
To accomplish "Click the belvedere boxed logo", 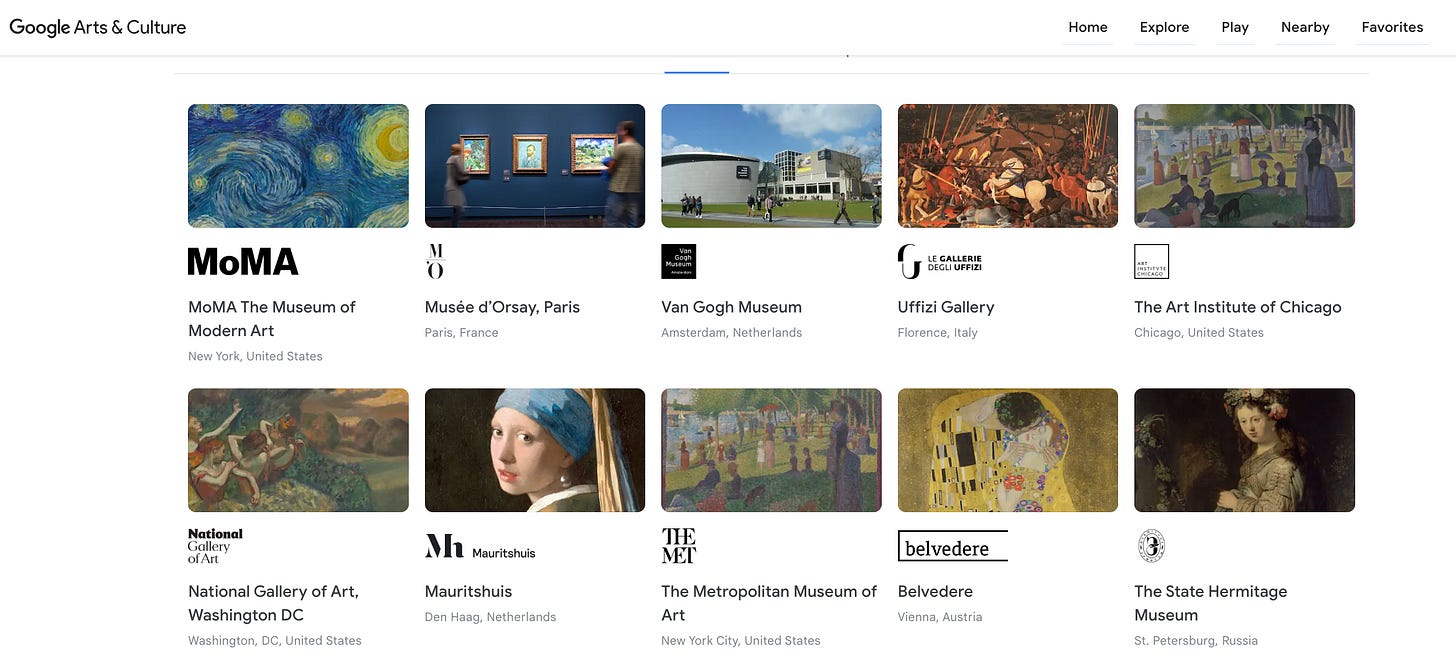I will (x=953, y=546).
